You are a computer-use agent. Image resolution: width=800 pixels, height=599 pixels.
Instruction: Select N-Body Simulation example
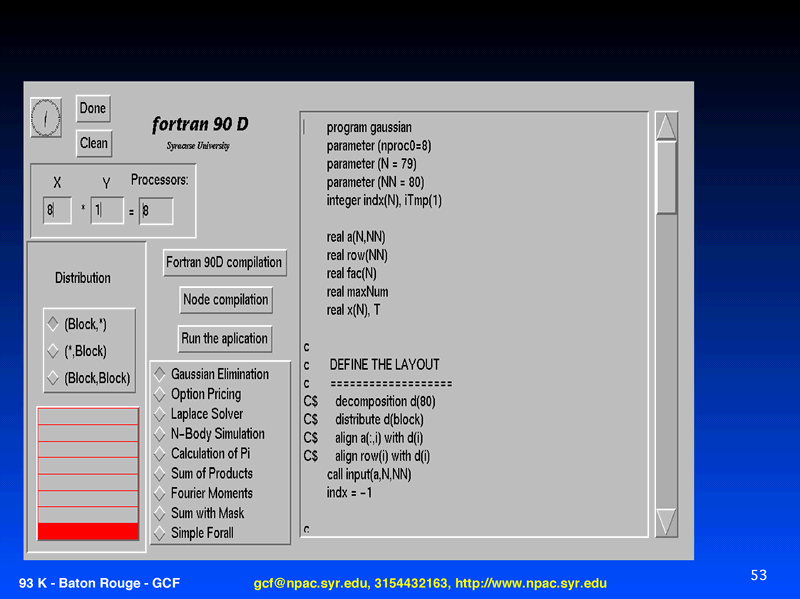[210, 434]
